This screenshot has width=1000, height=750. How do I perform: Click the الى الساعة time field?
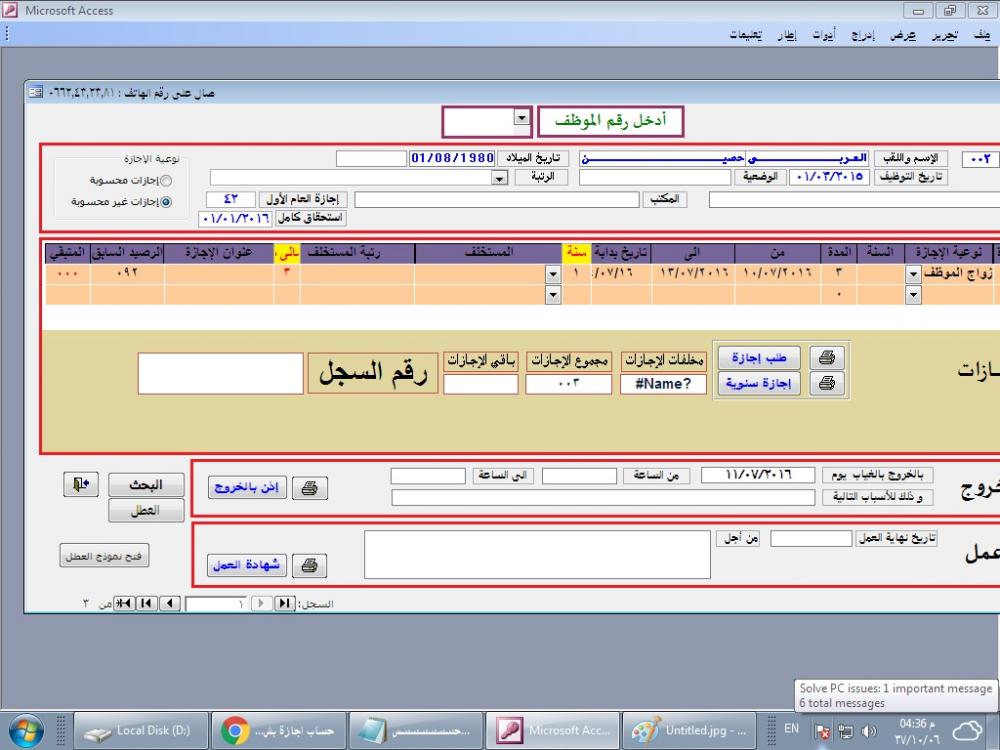click(428, 476)
